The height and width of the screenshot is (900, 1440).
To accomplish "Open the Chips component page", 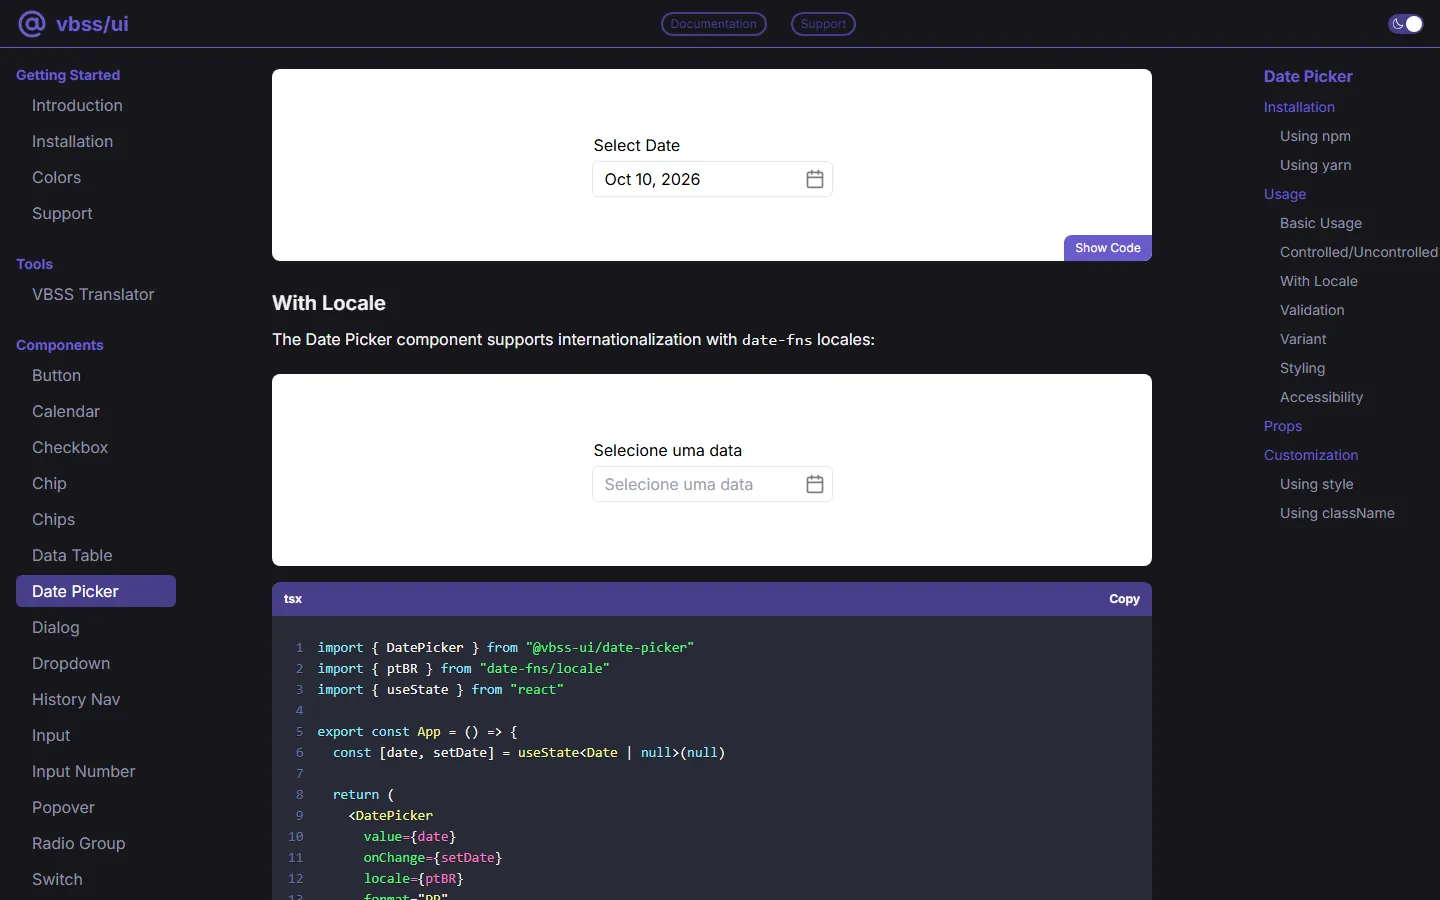I will [53, 519].
